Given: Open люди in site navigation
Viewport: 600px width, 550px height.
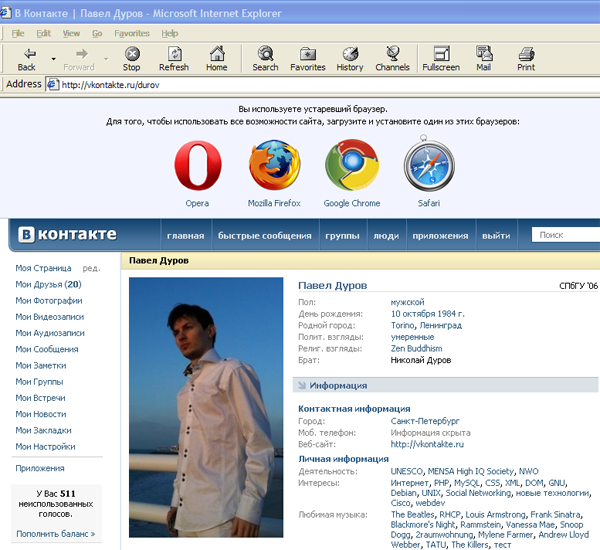Looking at the screenshot, I should point(386,235).
